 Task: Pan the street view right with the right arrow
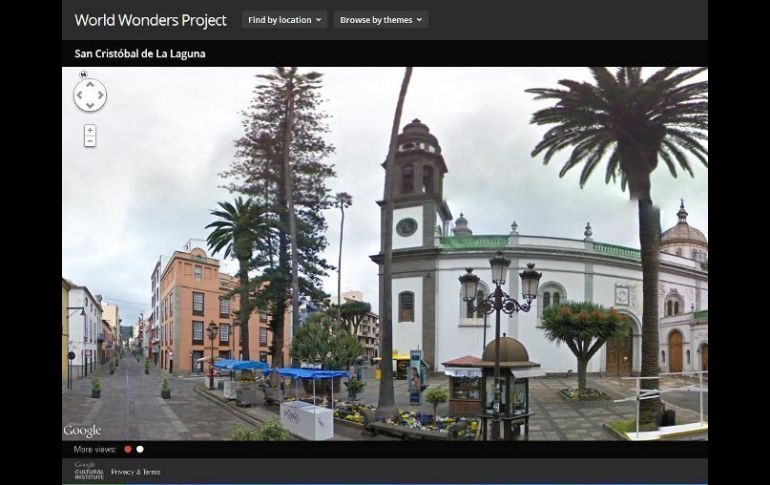101,96
